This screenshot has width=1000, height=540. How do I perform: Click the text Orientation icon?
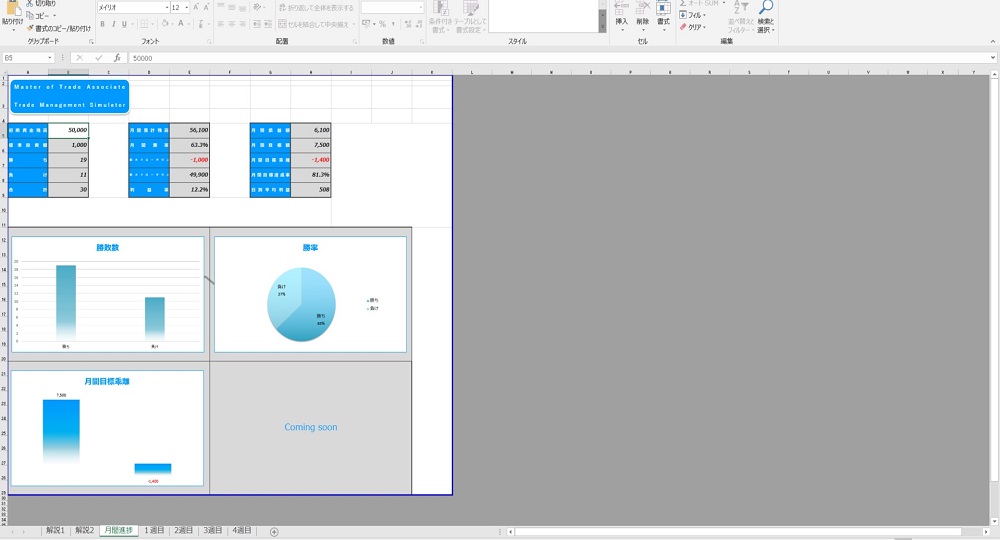(x=258, y=8)
